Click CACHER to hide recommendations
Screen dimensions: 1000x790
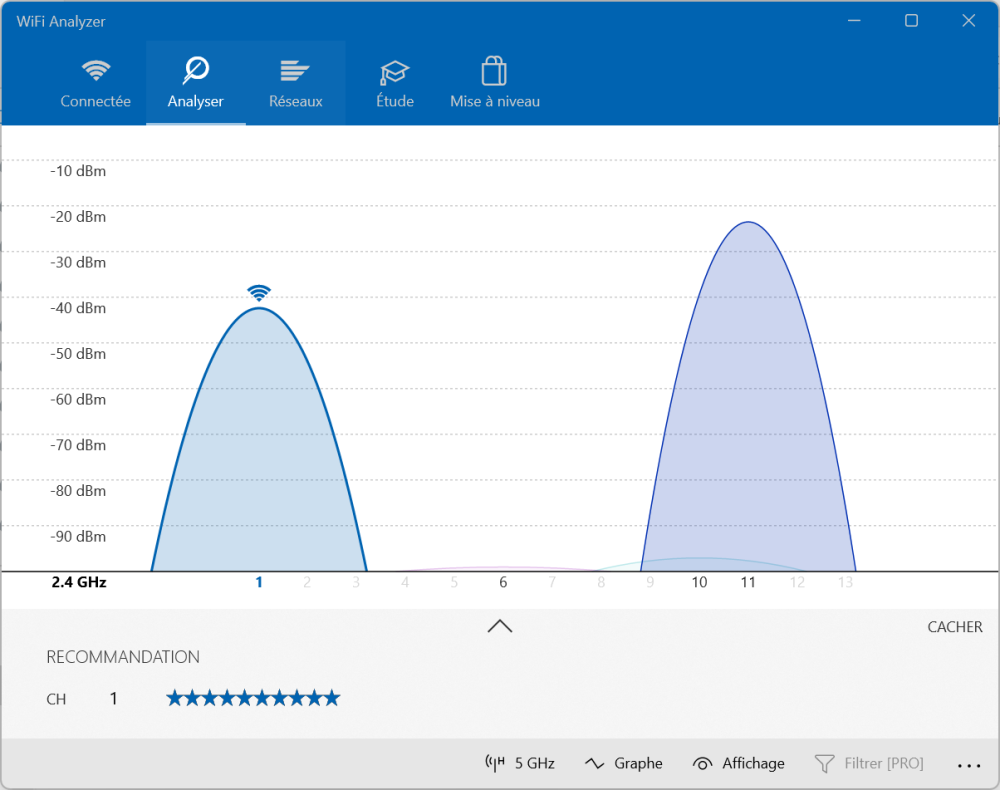pos(955,627)
